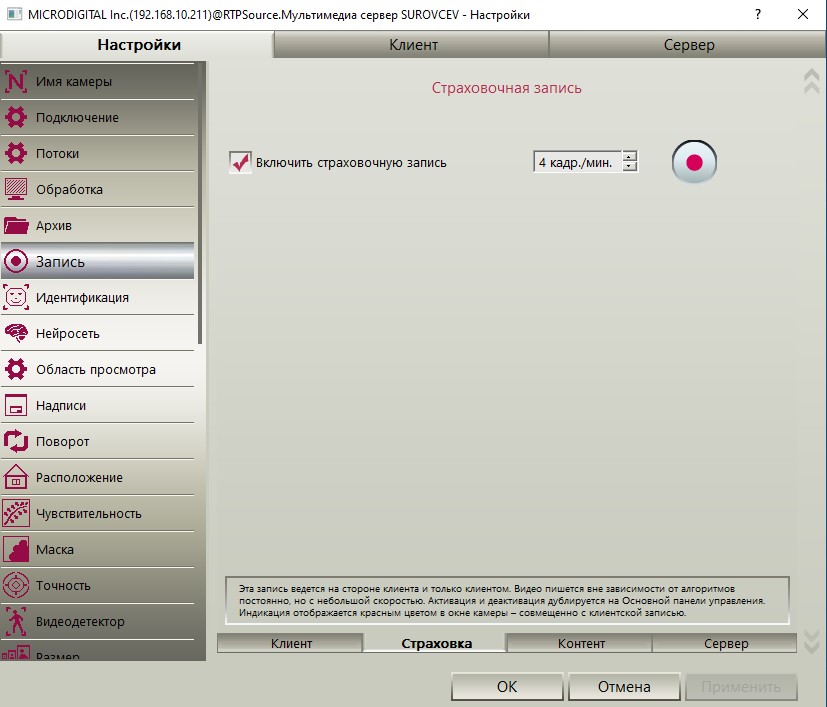The image size is (827, 707).
Task: Click the 4 кадр./мин. value field
Action: 578,162
